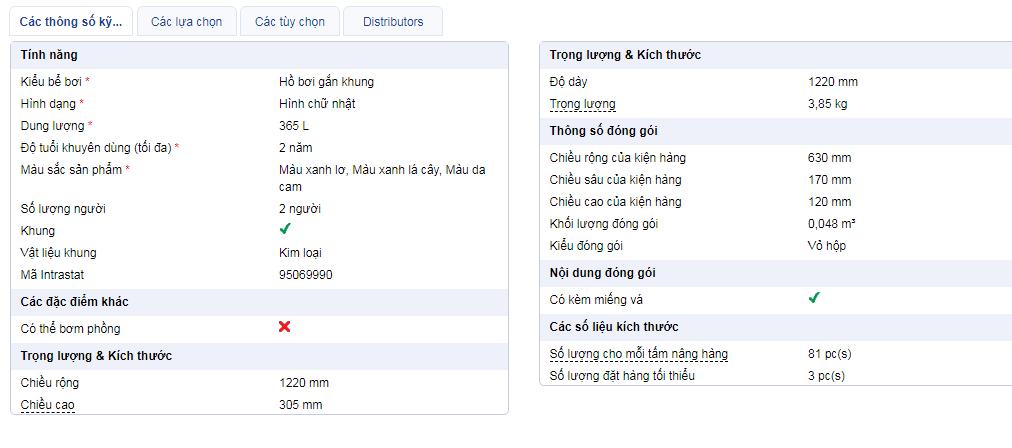Switch to the Các lựa chọn tab
The height and width of the screenshot is (448, 1012).
[187, 21]
